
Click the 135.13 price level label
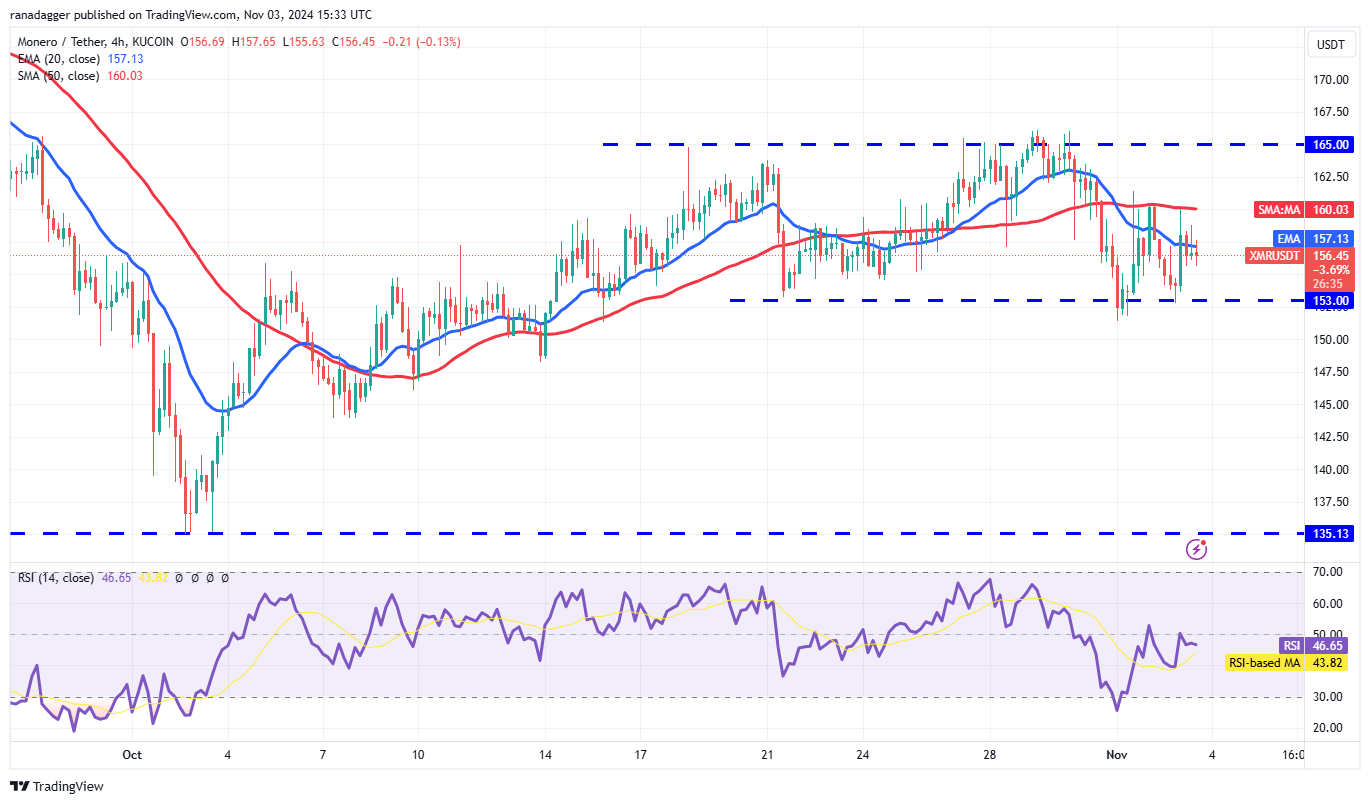pyautogui.click(x=1330, y=533)
